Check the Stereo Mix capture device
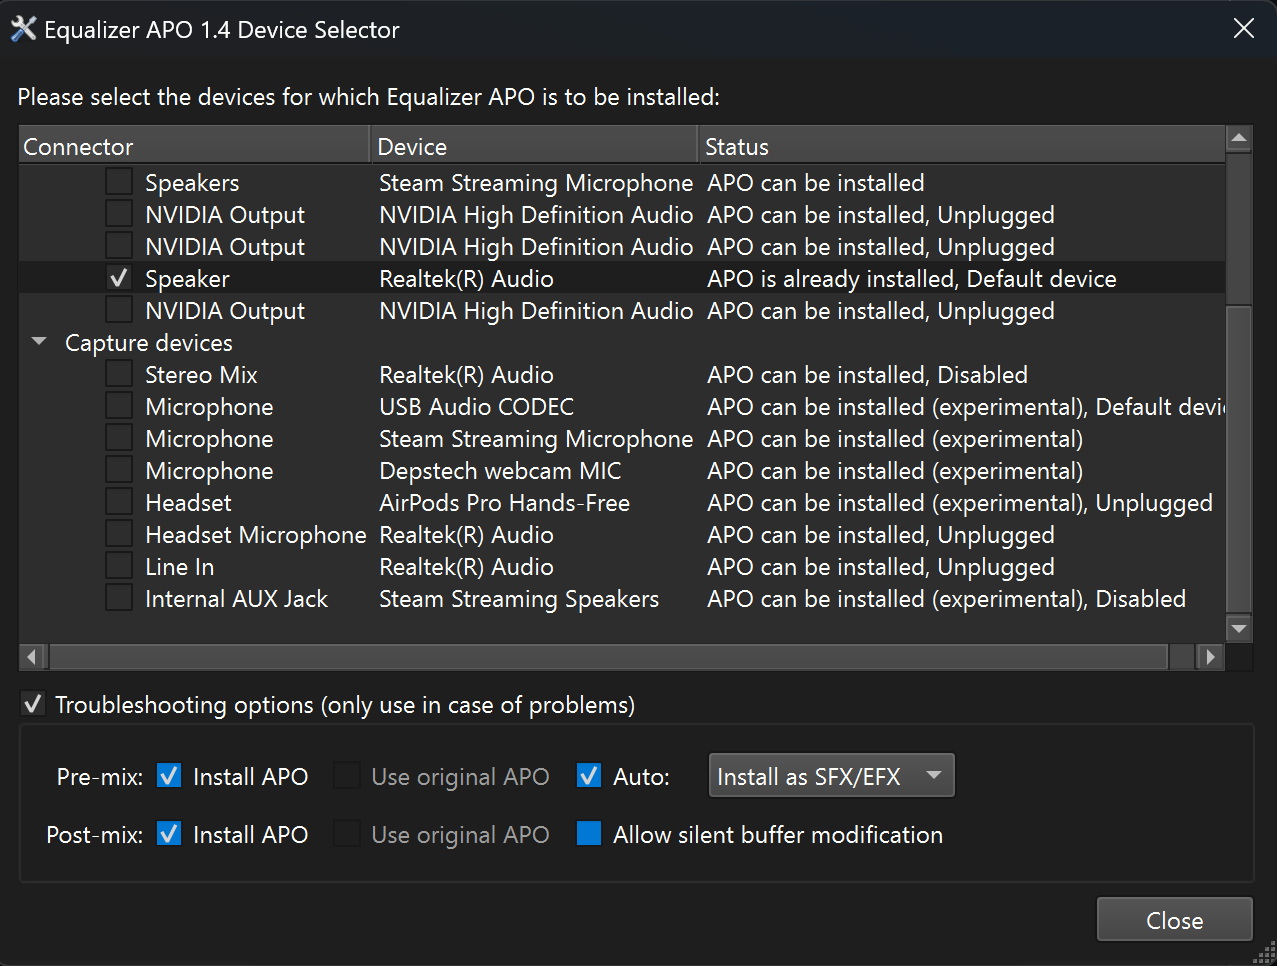This screenshot has width=1277, height=966. 119,374
